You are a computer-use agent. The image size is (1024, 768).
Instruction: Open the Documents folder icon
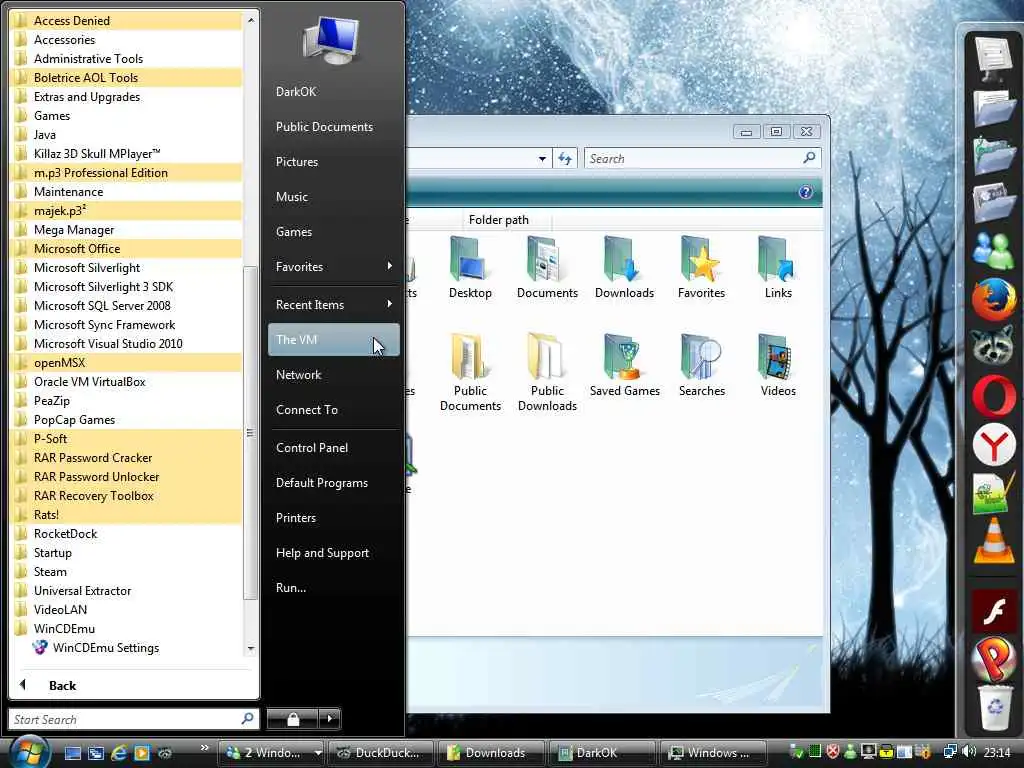pyautogui.click(x=547, y=268)
